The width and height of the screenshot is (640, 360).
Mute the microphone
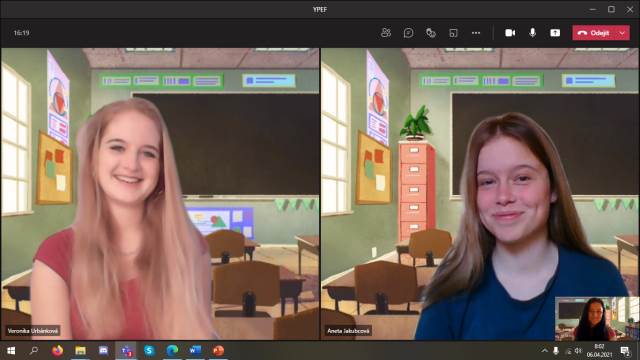(x=533, y=33)
